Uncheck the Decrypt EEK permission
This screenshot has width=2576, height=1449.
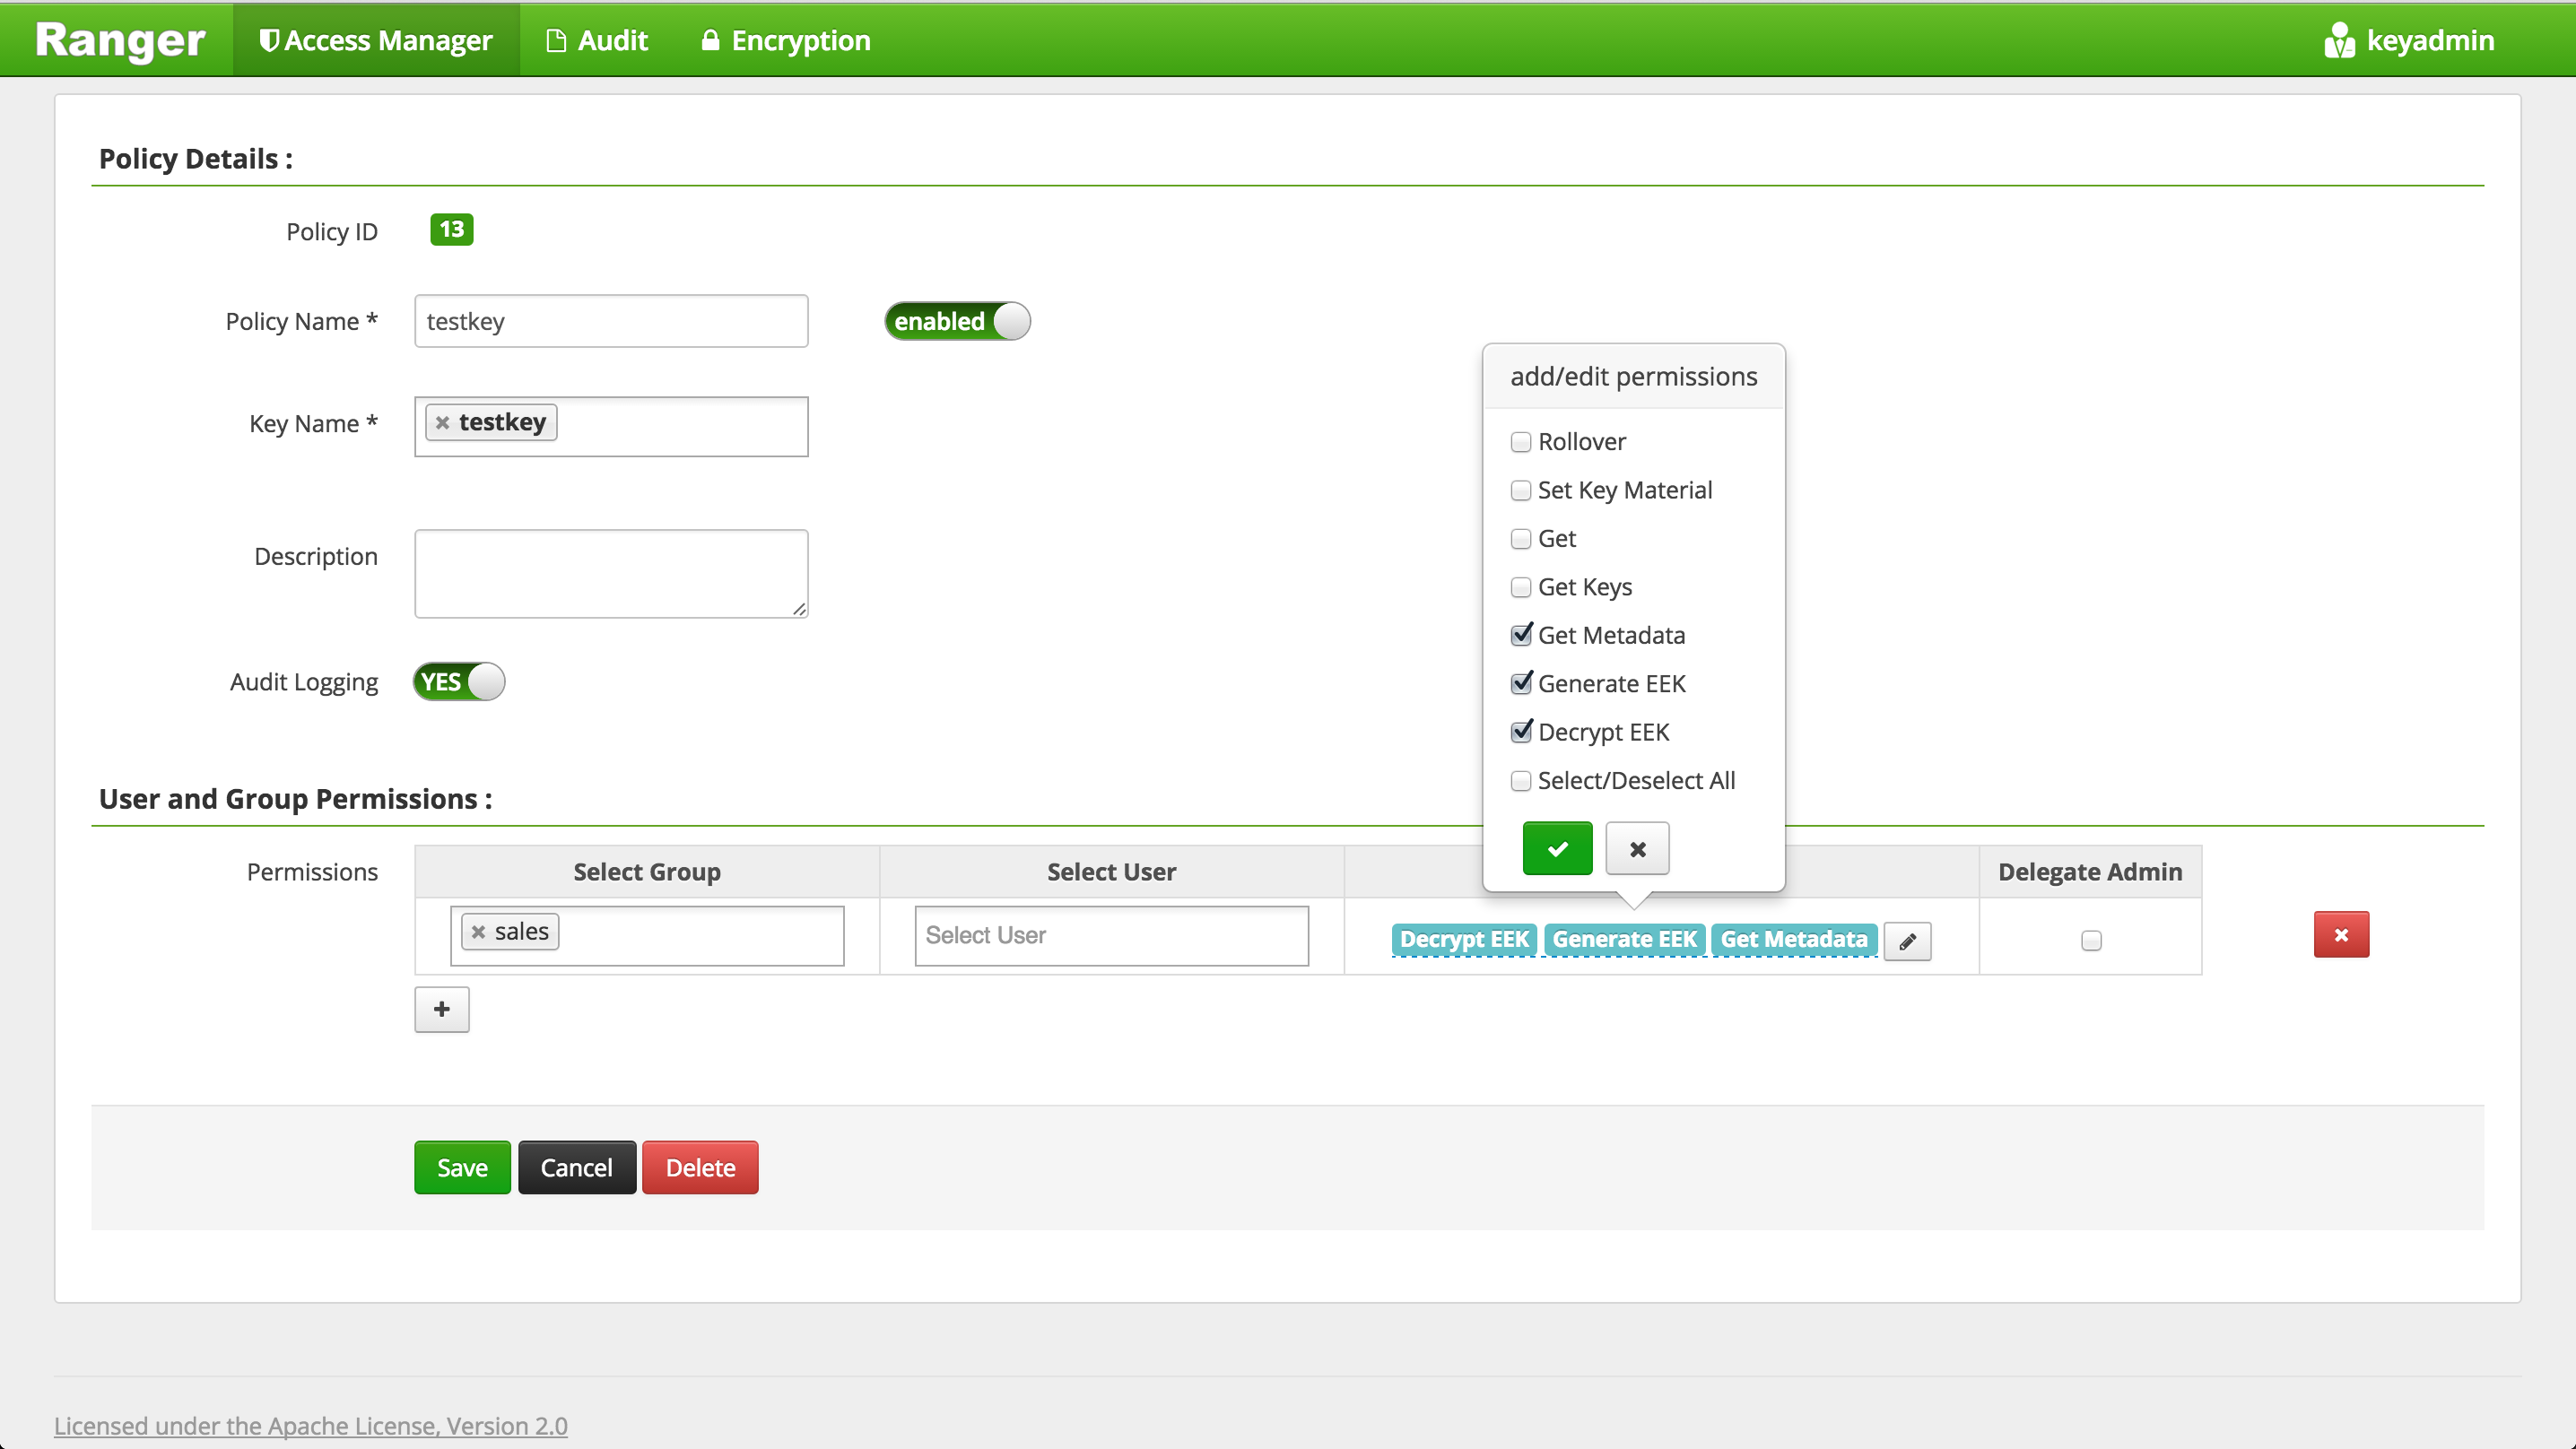pyautogui.click(x=1521, y=732)
